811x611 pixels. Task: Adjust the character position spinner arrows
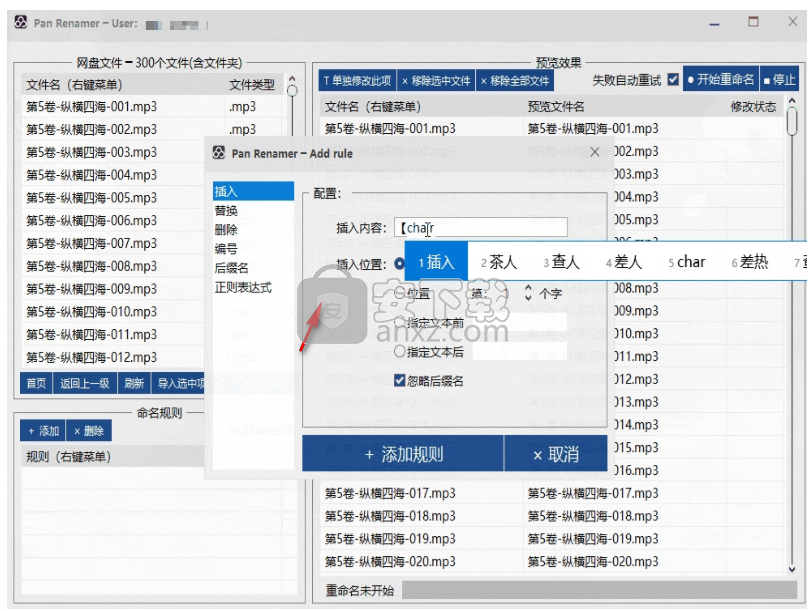tap(528, 293)
